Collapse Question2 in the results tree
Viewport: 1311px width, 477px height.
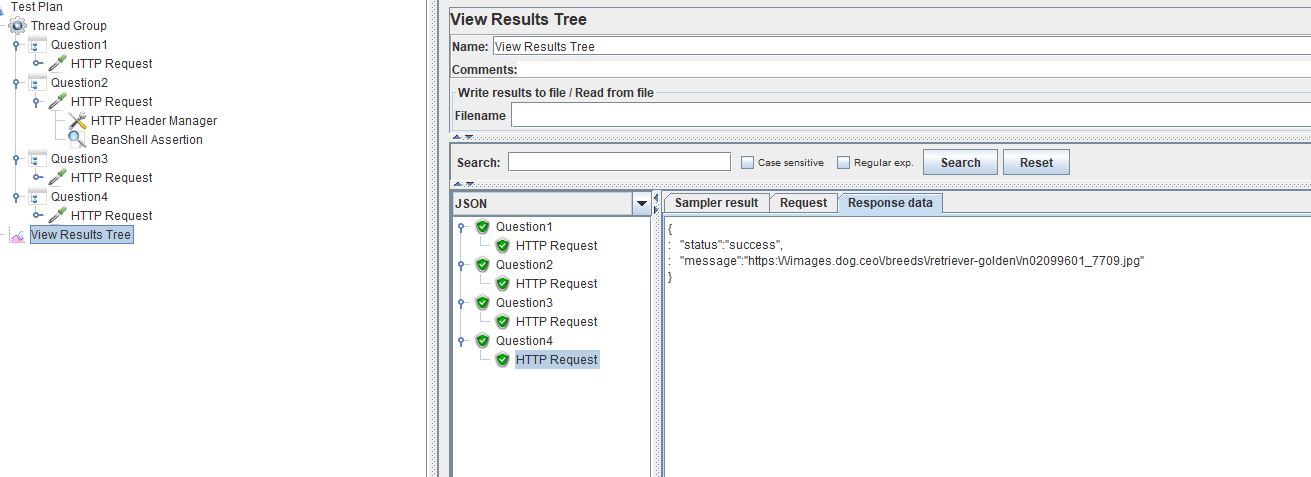[462, 265]
